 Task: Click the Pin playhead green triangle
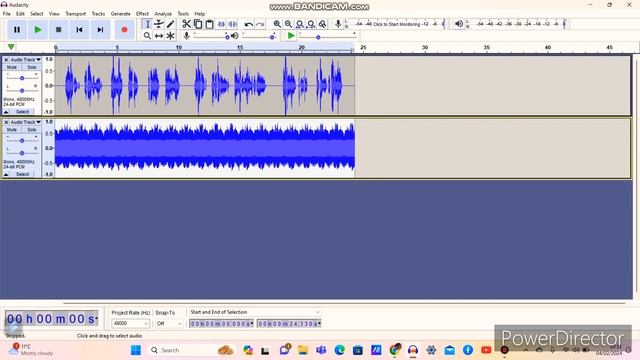pyautogui.click(x=11, y=47)
